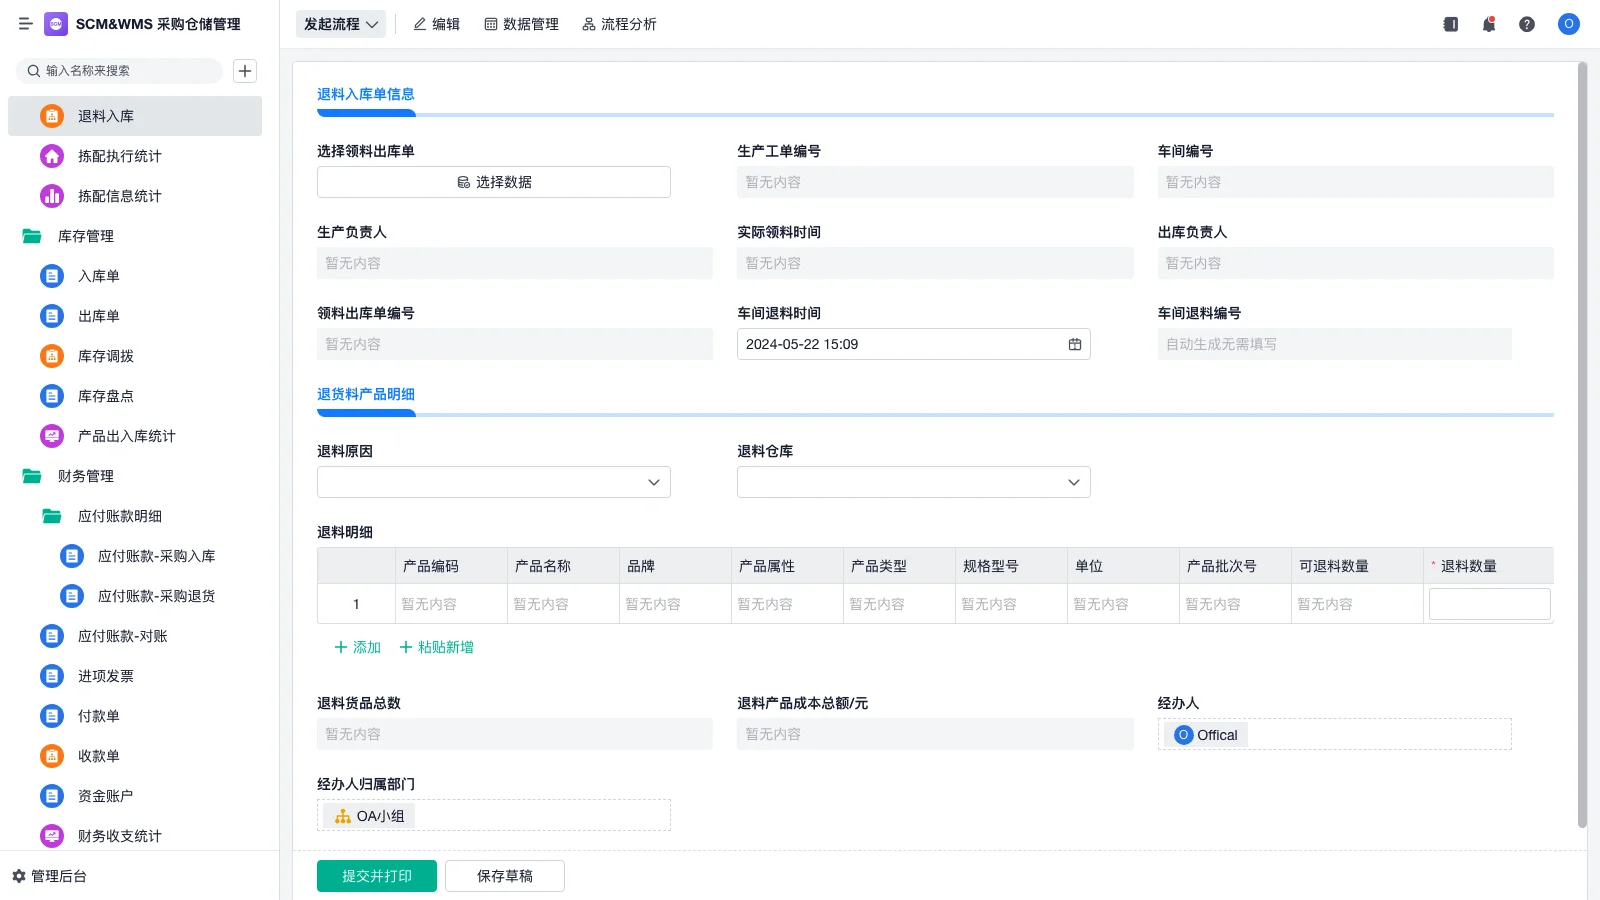Click the 应付账款-采购入库 form icon
The width and height of the screenshot is (1600, 900).
[x=72, y=556]
